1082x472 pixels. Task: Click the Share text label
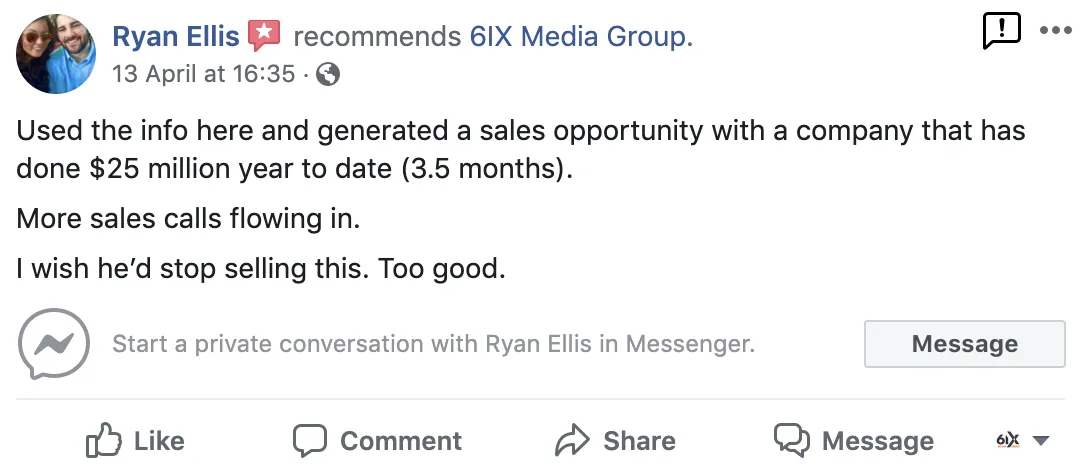639,441
